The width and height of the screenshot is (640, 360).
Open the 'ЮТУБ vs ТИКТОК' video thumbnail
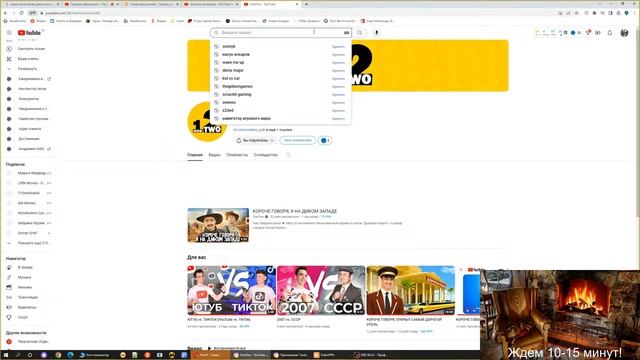tap(231, 290)
